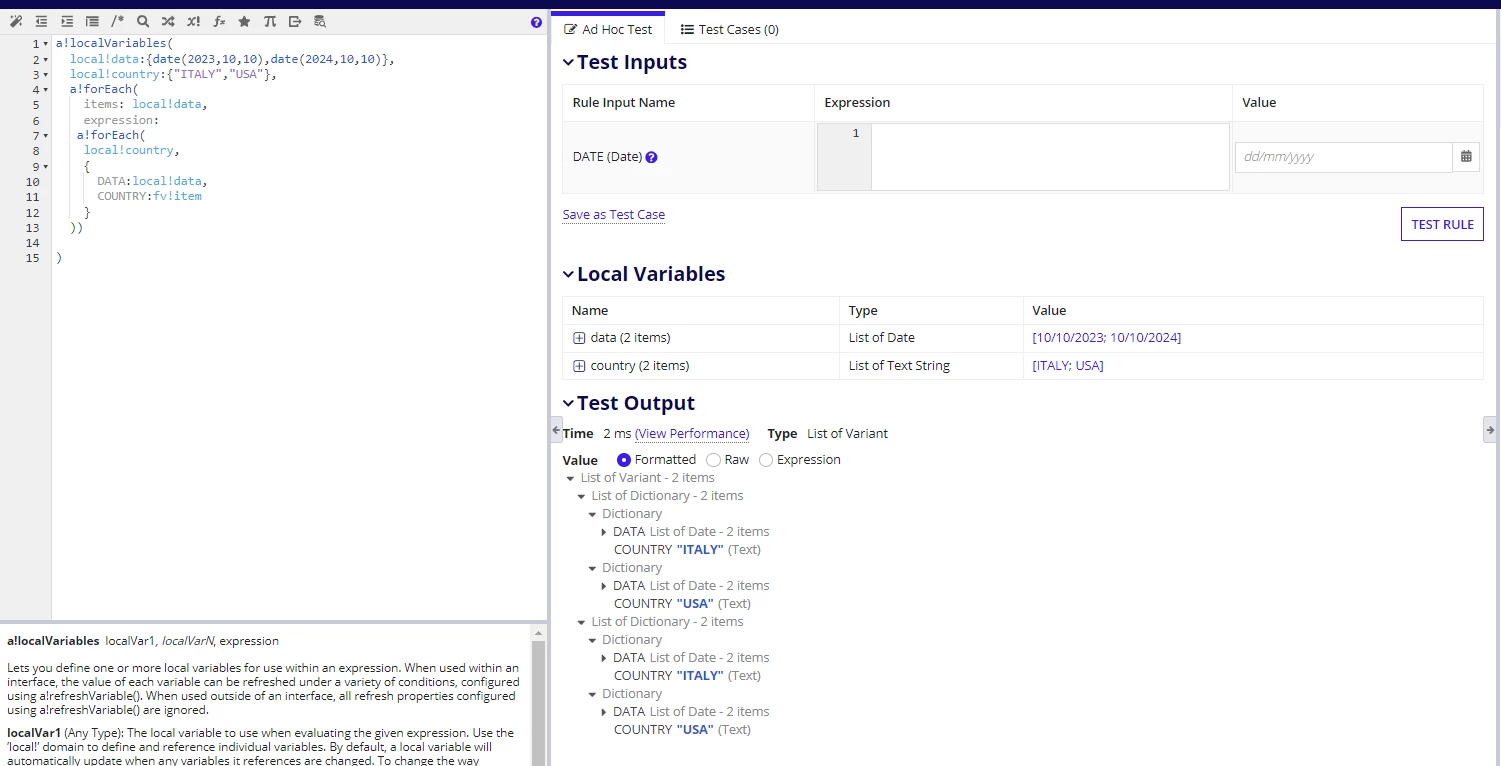
Task: Click the List of Date type cell
Action: pos(931,338)
